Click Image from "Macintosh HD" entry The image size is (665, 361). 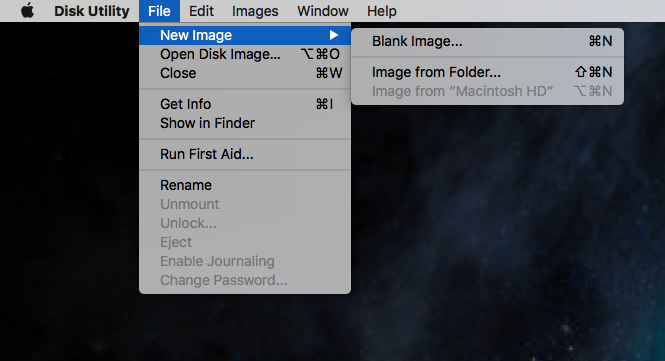point(487,91)
